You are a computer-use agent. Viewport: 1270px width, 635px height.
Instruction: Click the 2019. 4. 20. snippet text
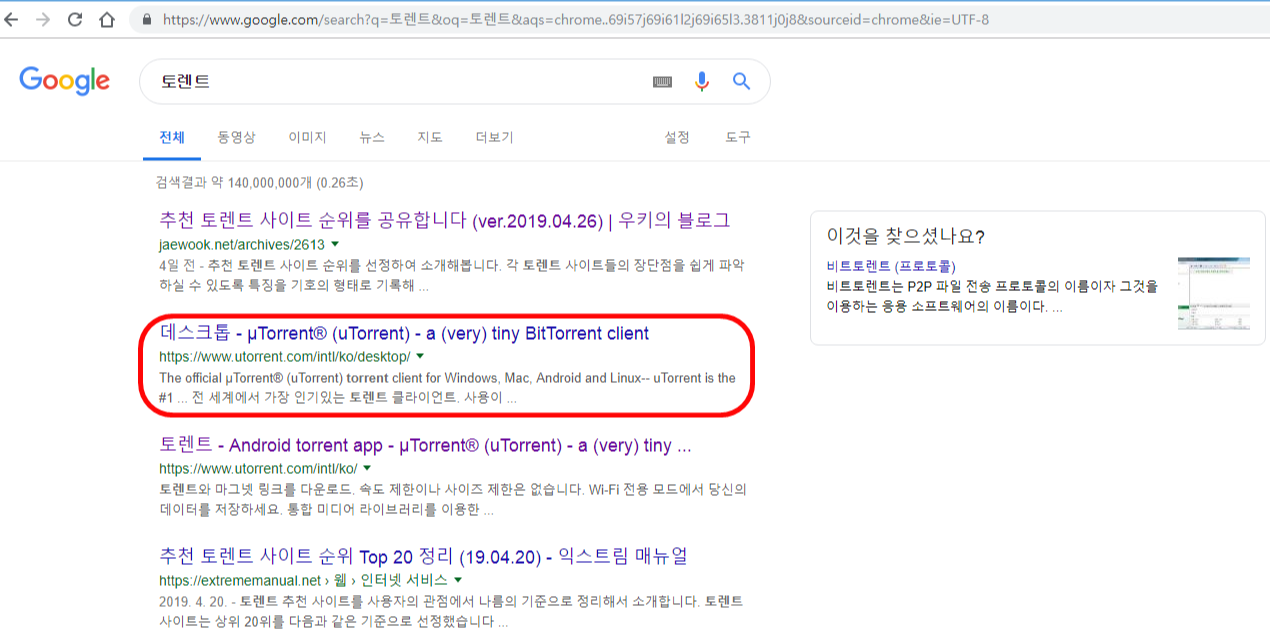tap(451, 611)
